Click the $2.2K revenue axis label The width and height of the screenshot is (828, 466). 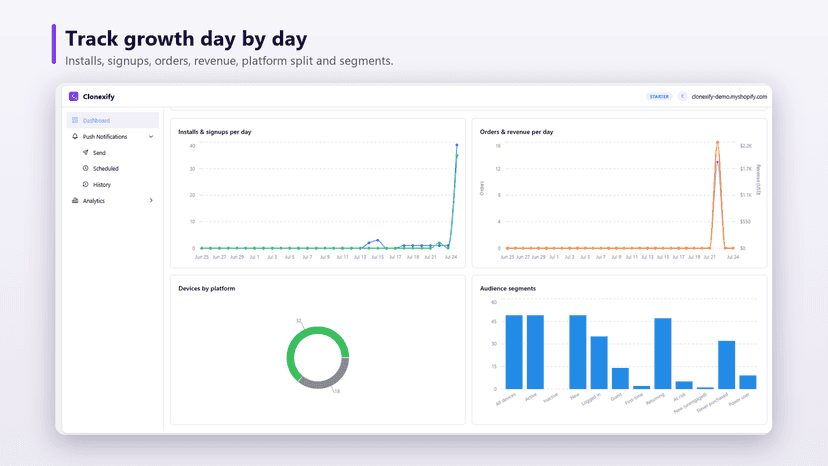pos(746,146)
